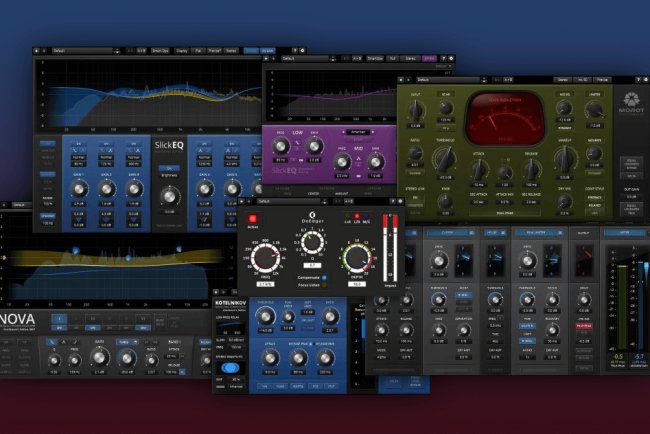
Task: Select L/R channel mode in DeEdger
Action: click(357, 216)
